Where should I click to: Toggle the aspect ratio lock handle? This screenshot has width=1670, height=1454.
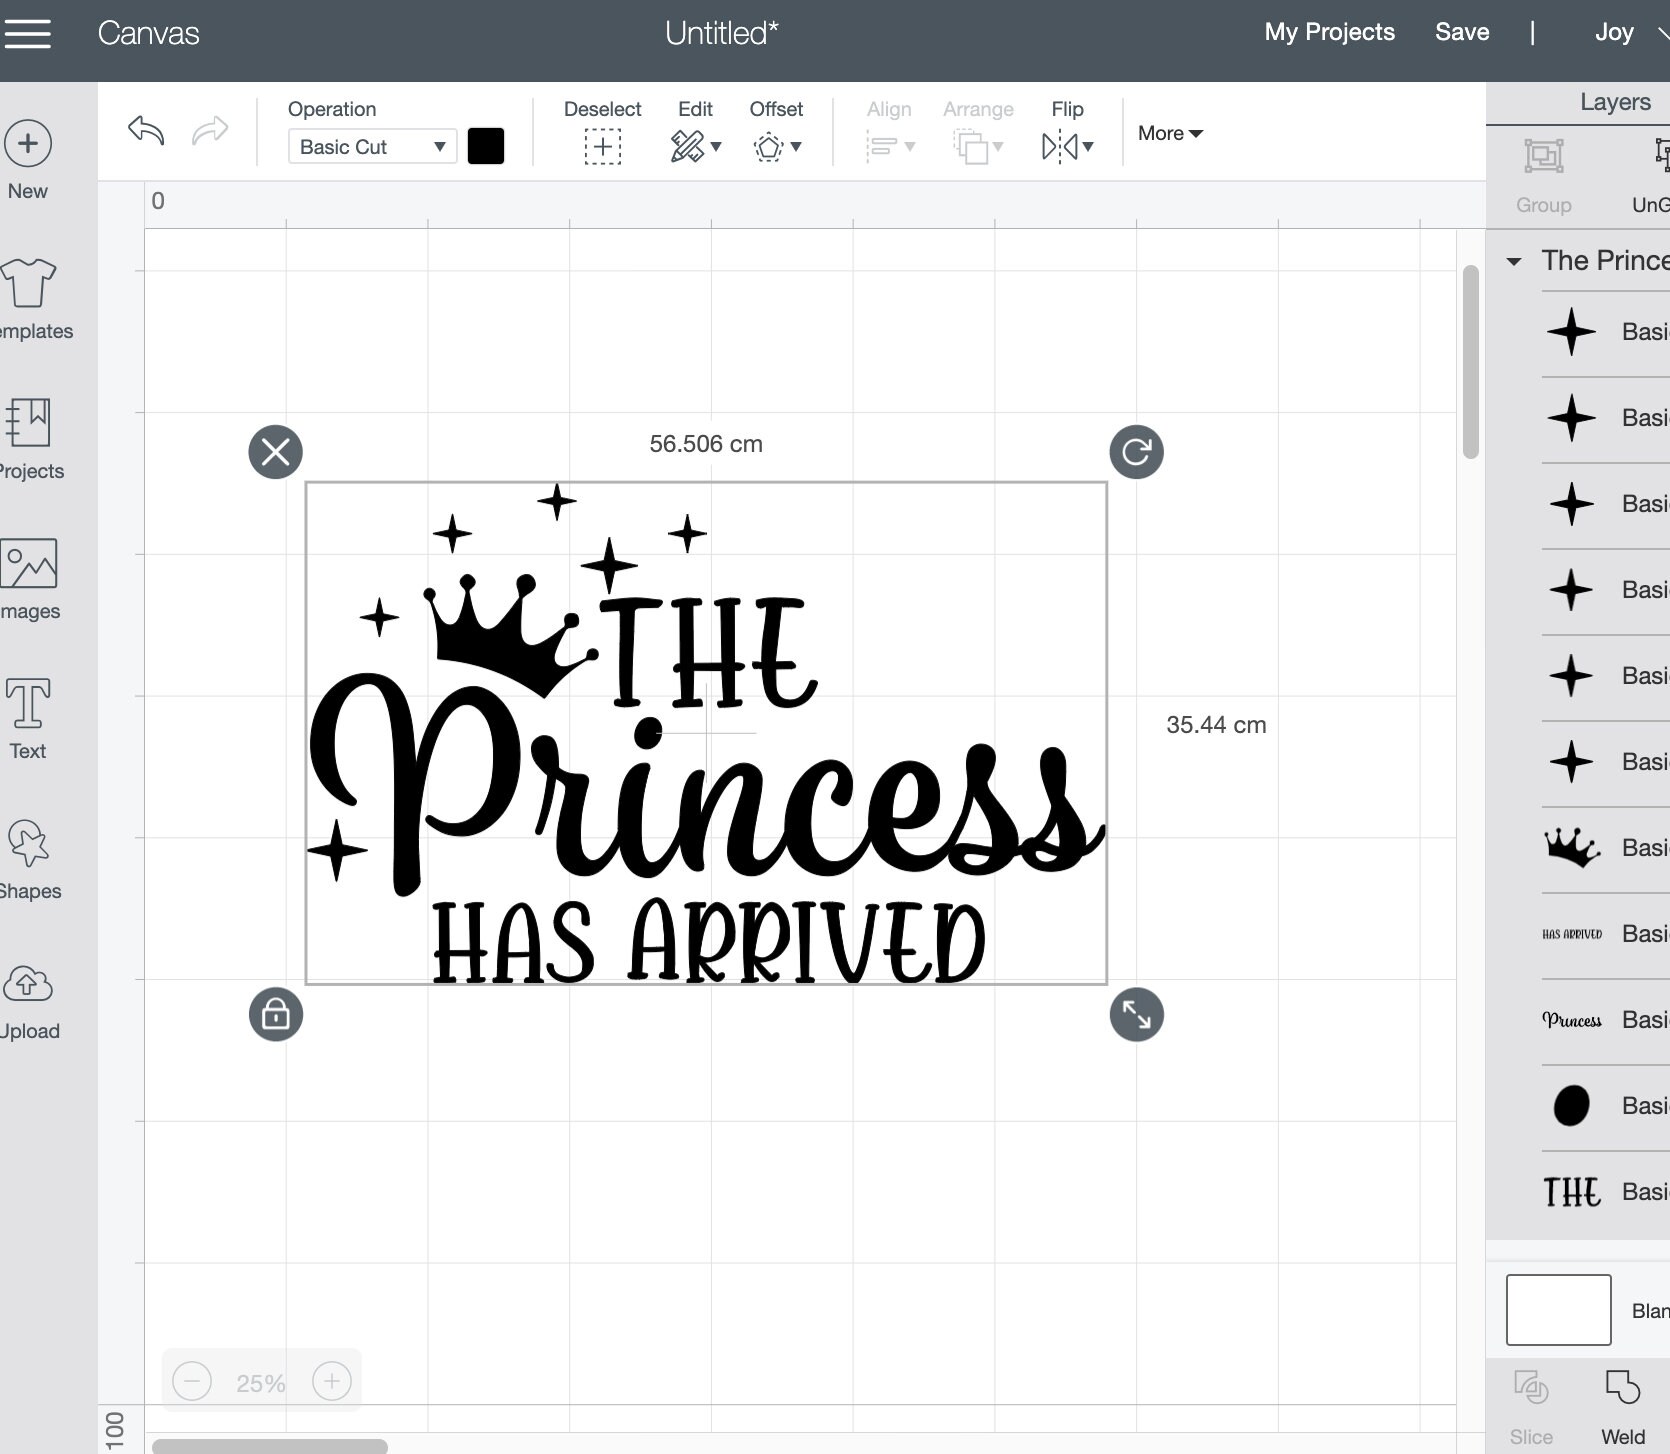[276, 1015]
